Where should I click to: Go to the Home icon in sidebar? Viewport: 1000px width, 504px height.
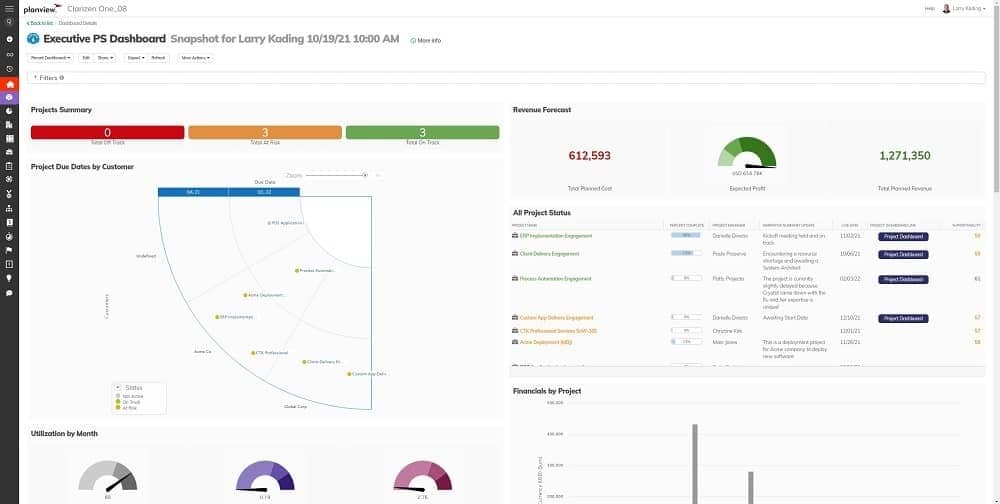coord(9,84)
